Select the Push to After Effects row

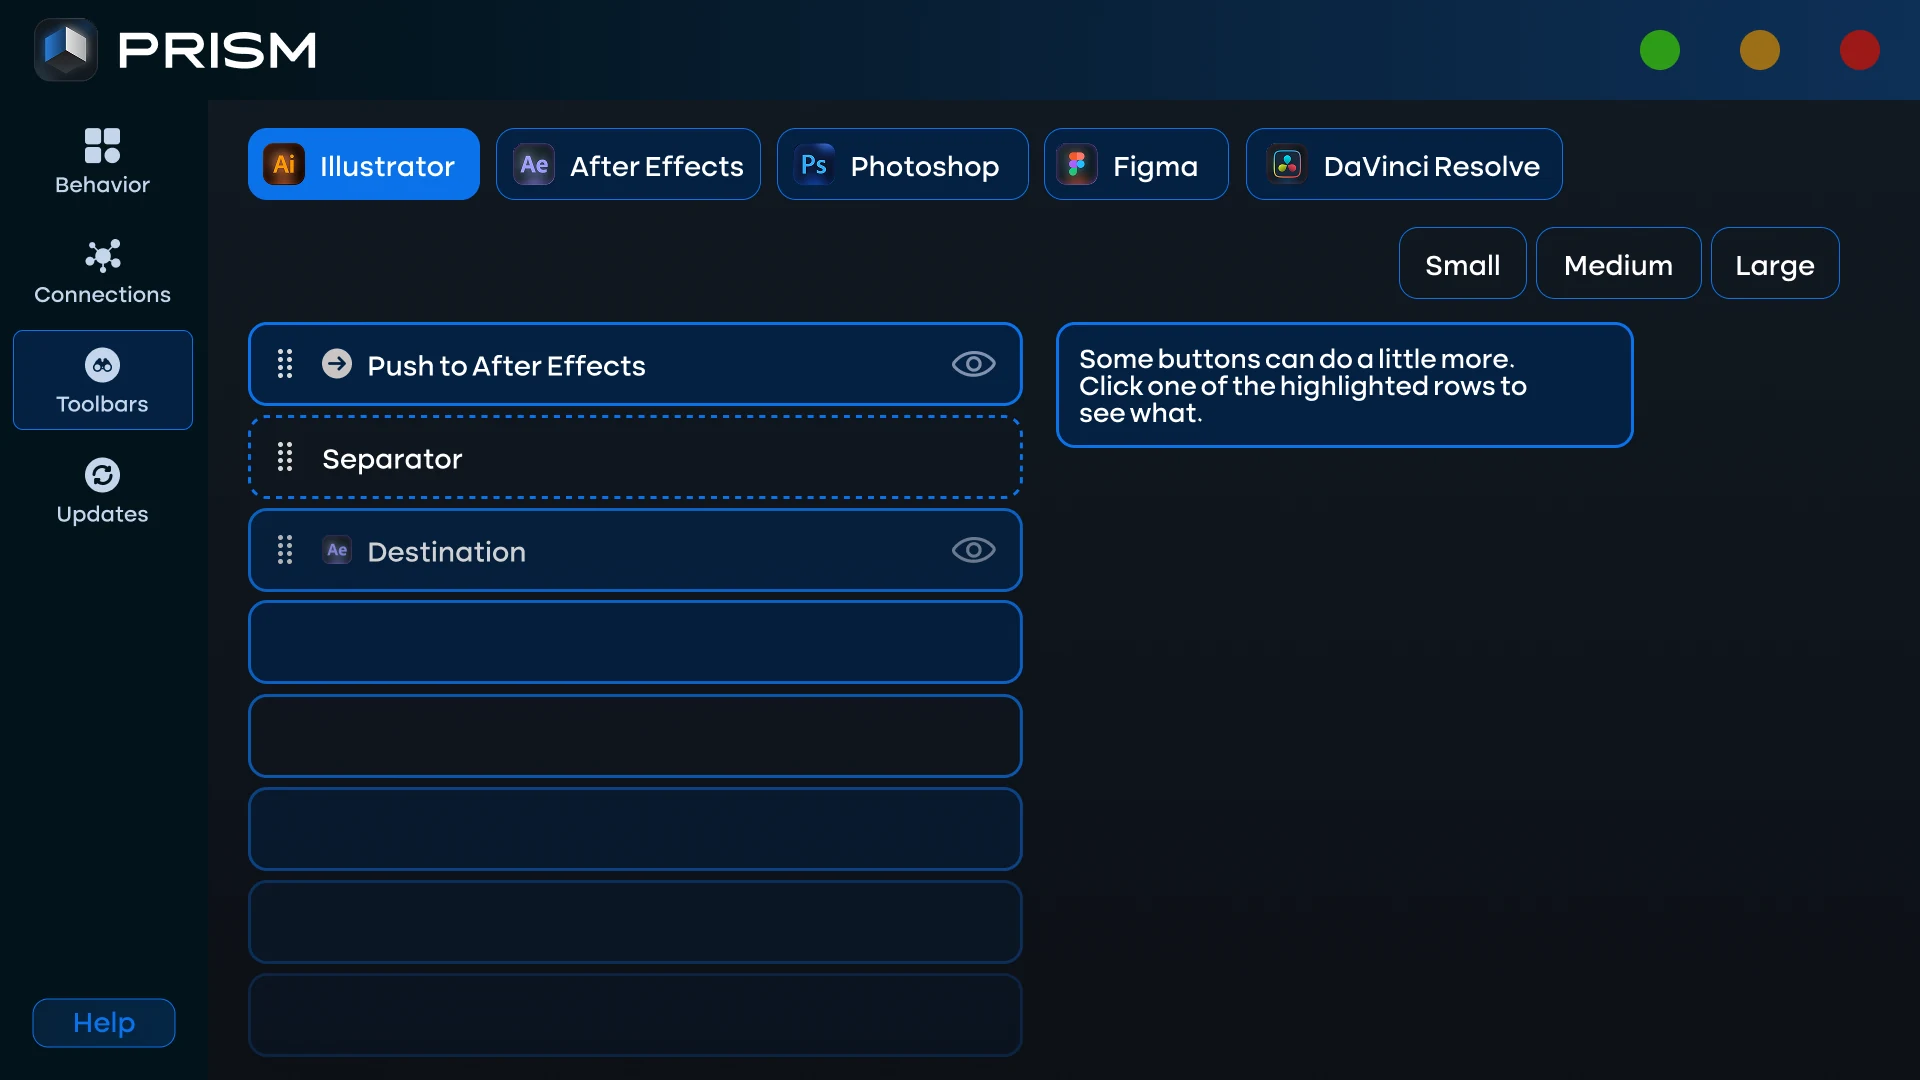[x=635, y=364]
